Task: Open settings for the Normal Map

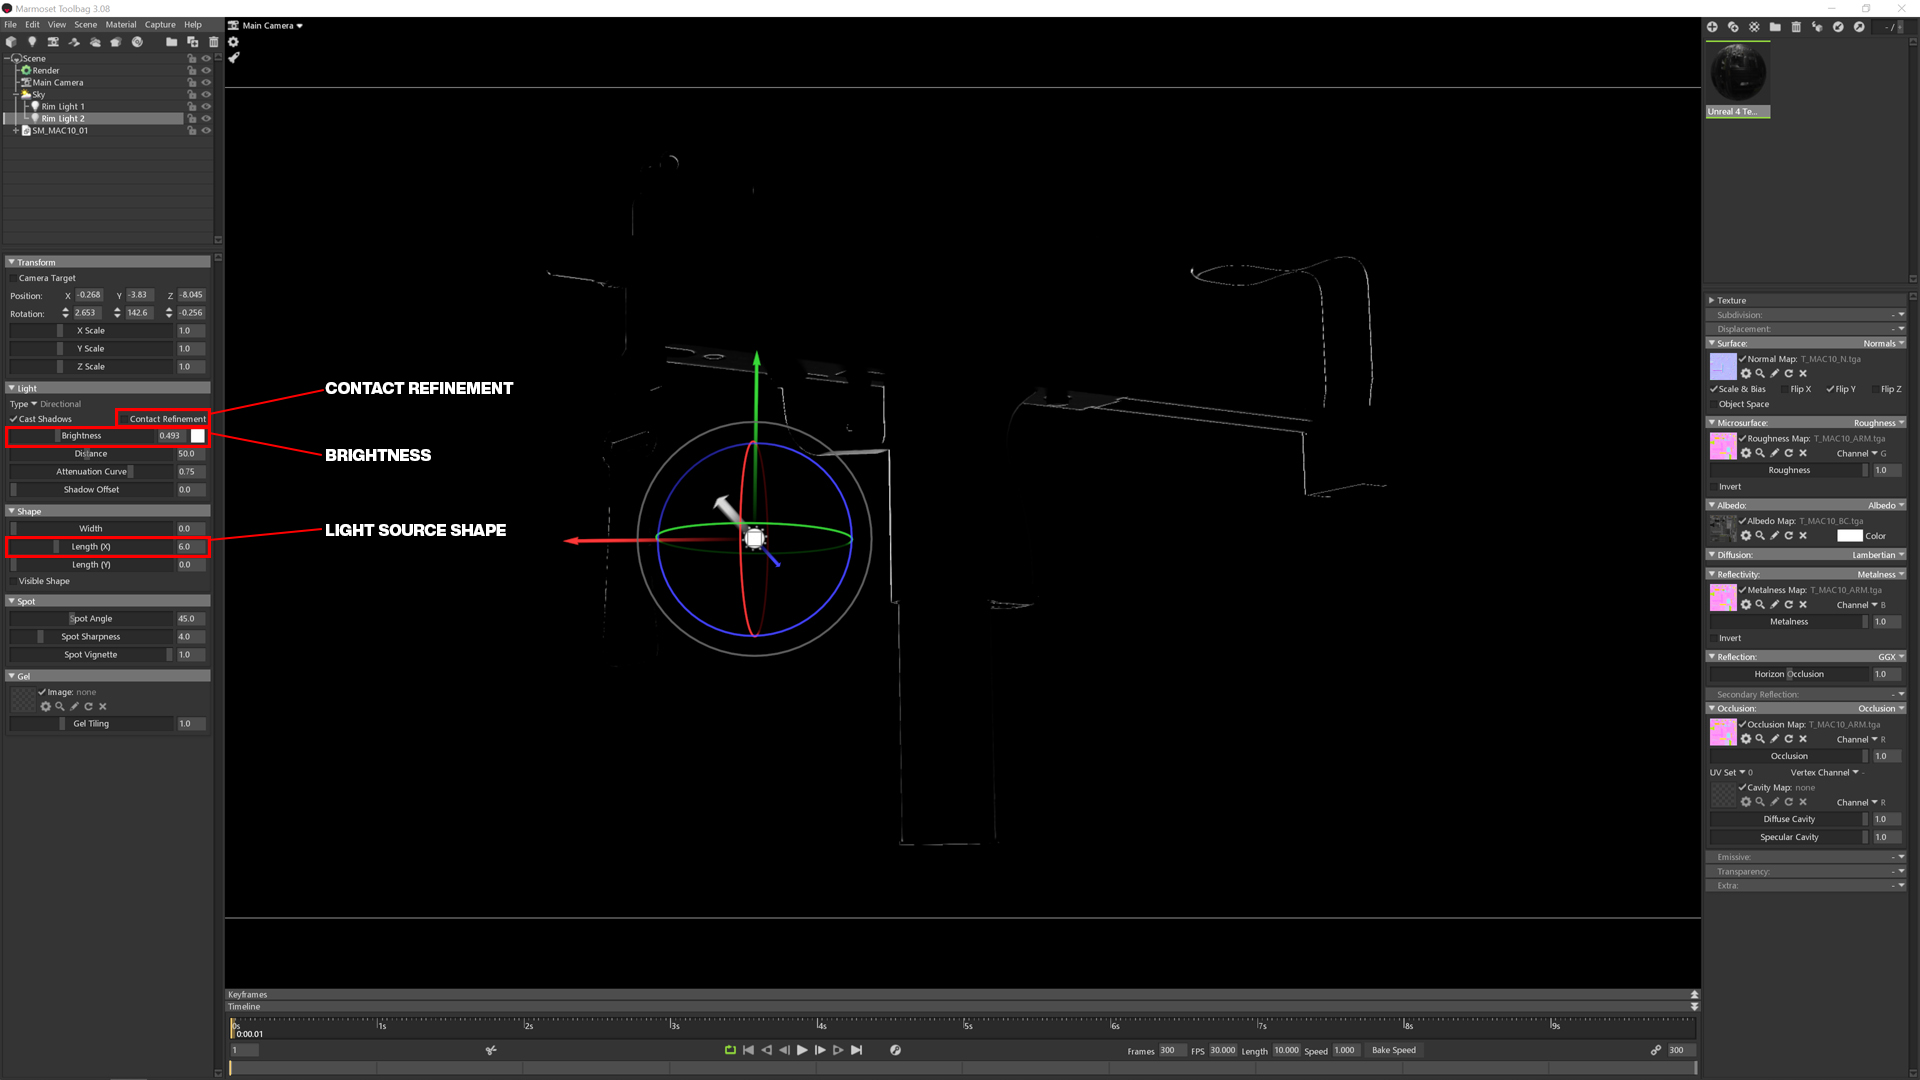Action: tap(1746, 373)
